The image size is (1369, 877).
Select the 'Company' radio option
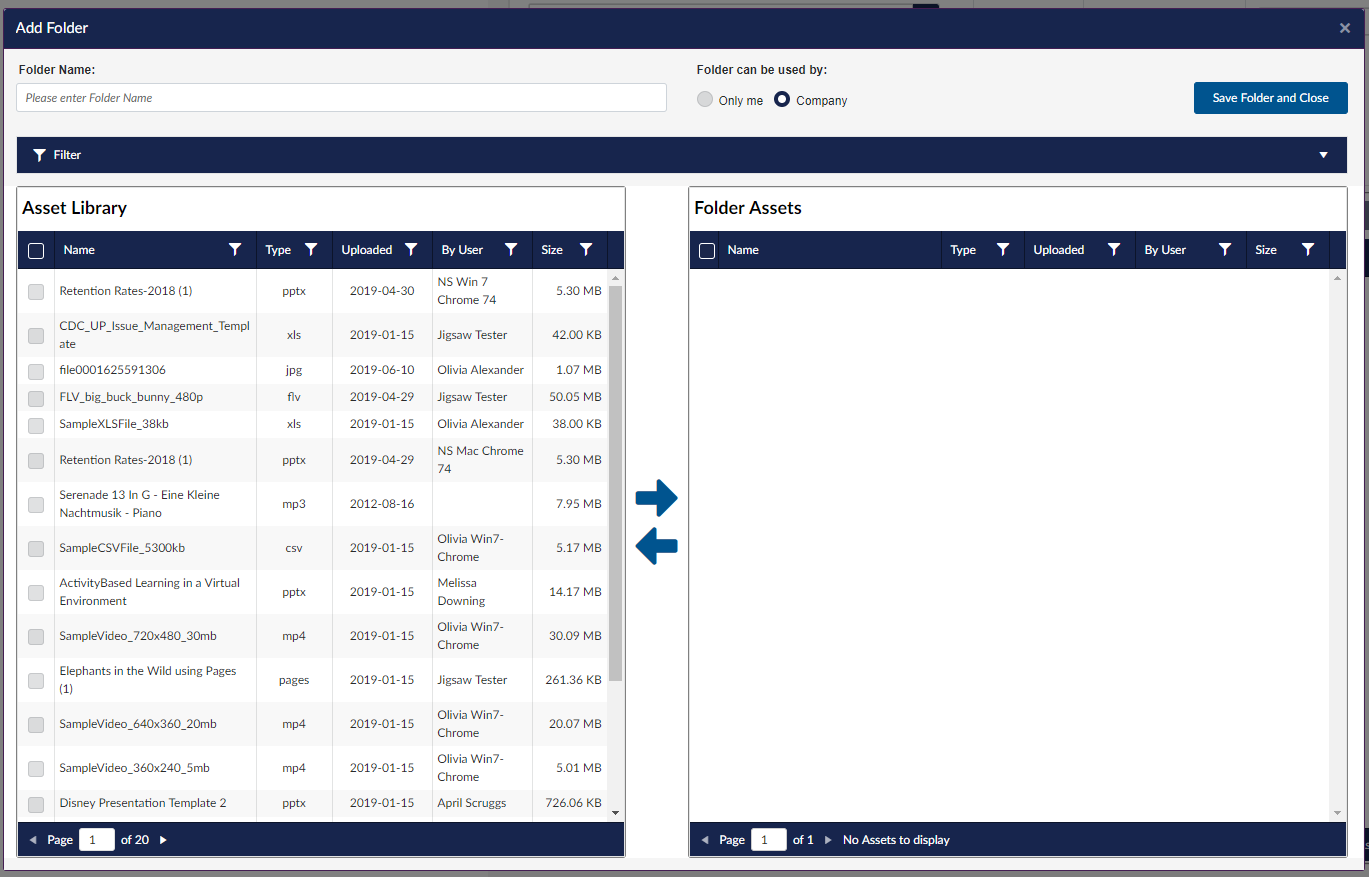782,100
